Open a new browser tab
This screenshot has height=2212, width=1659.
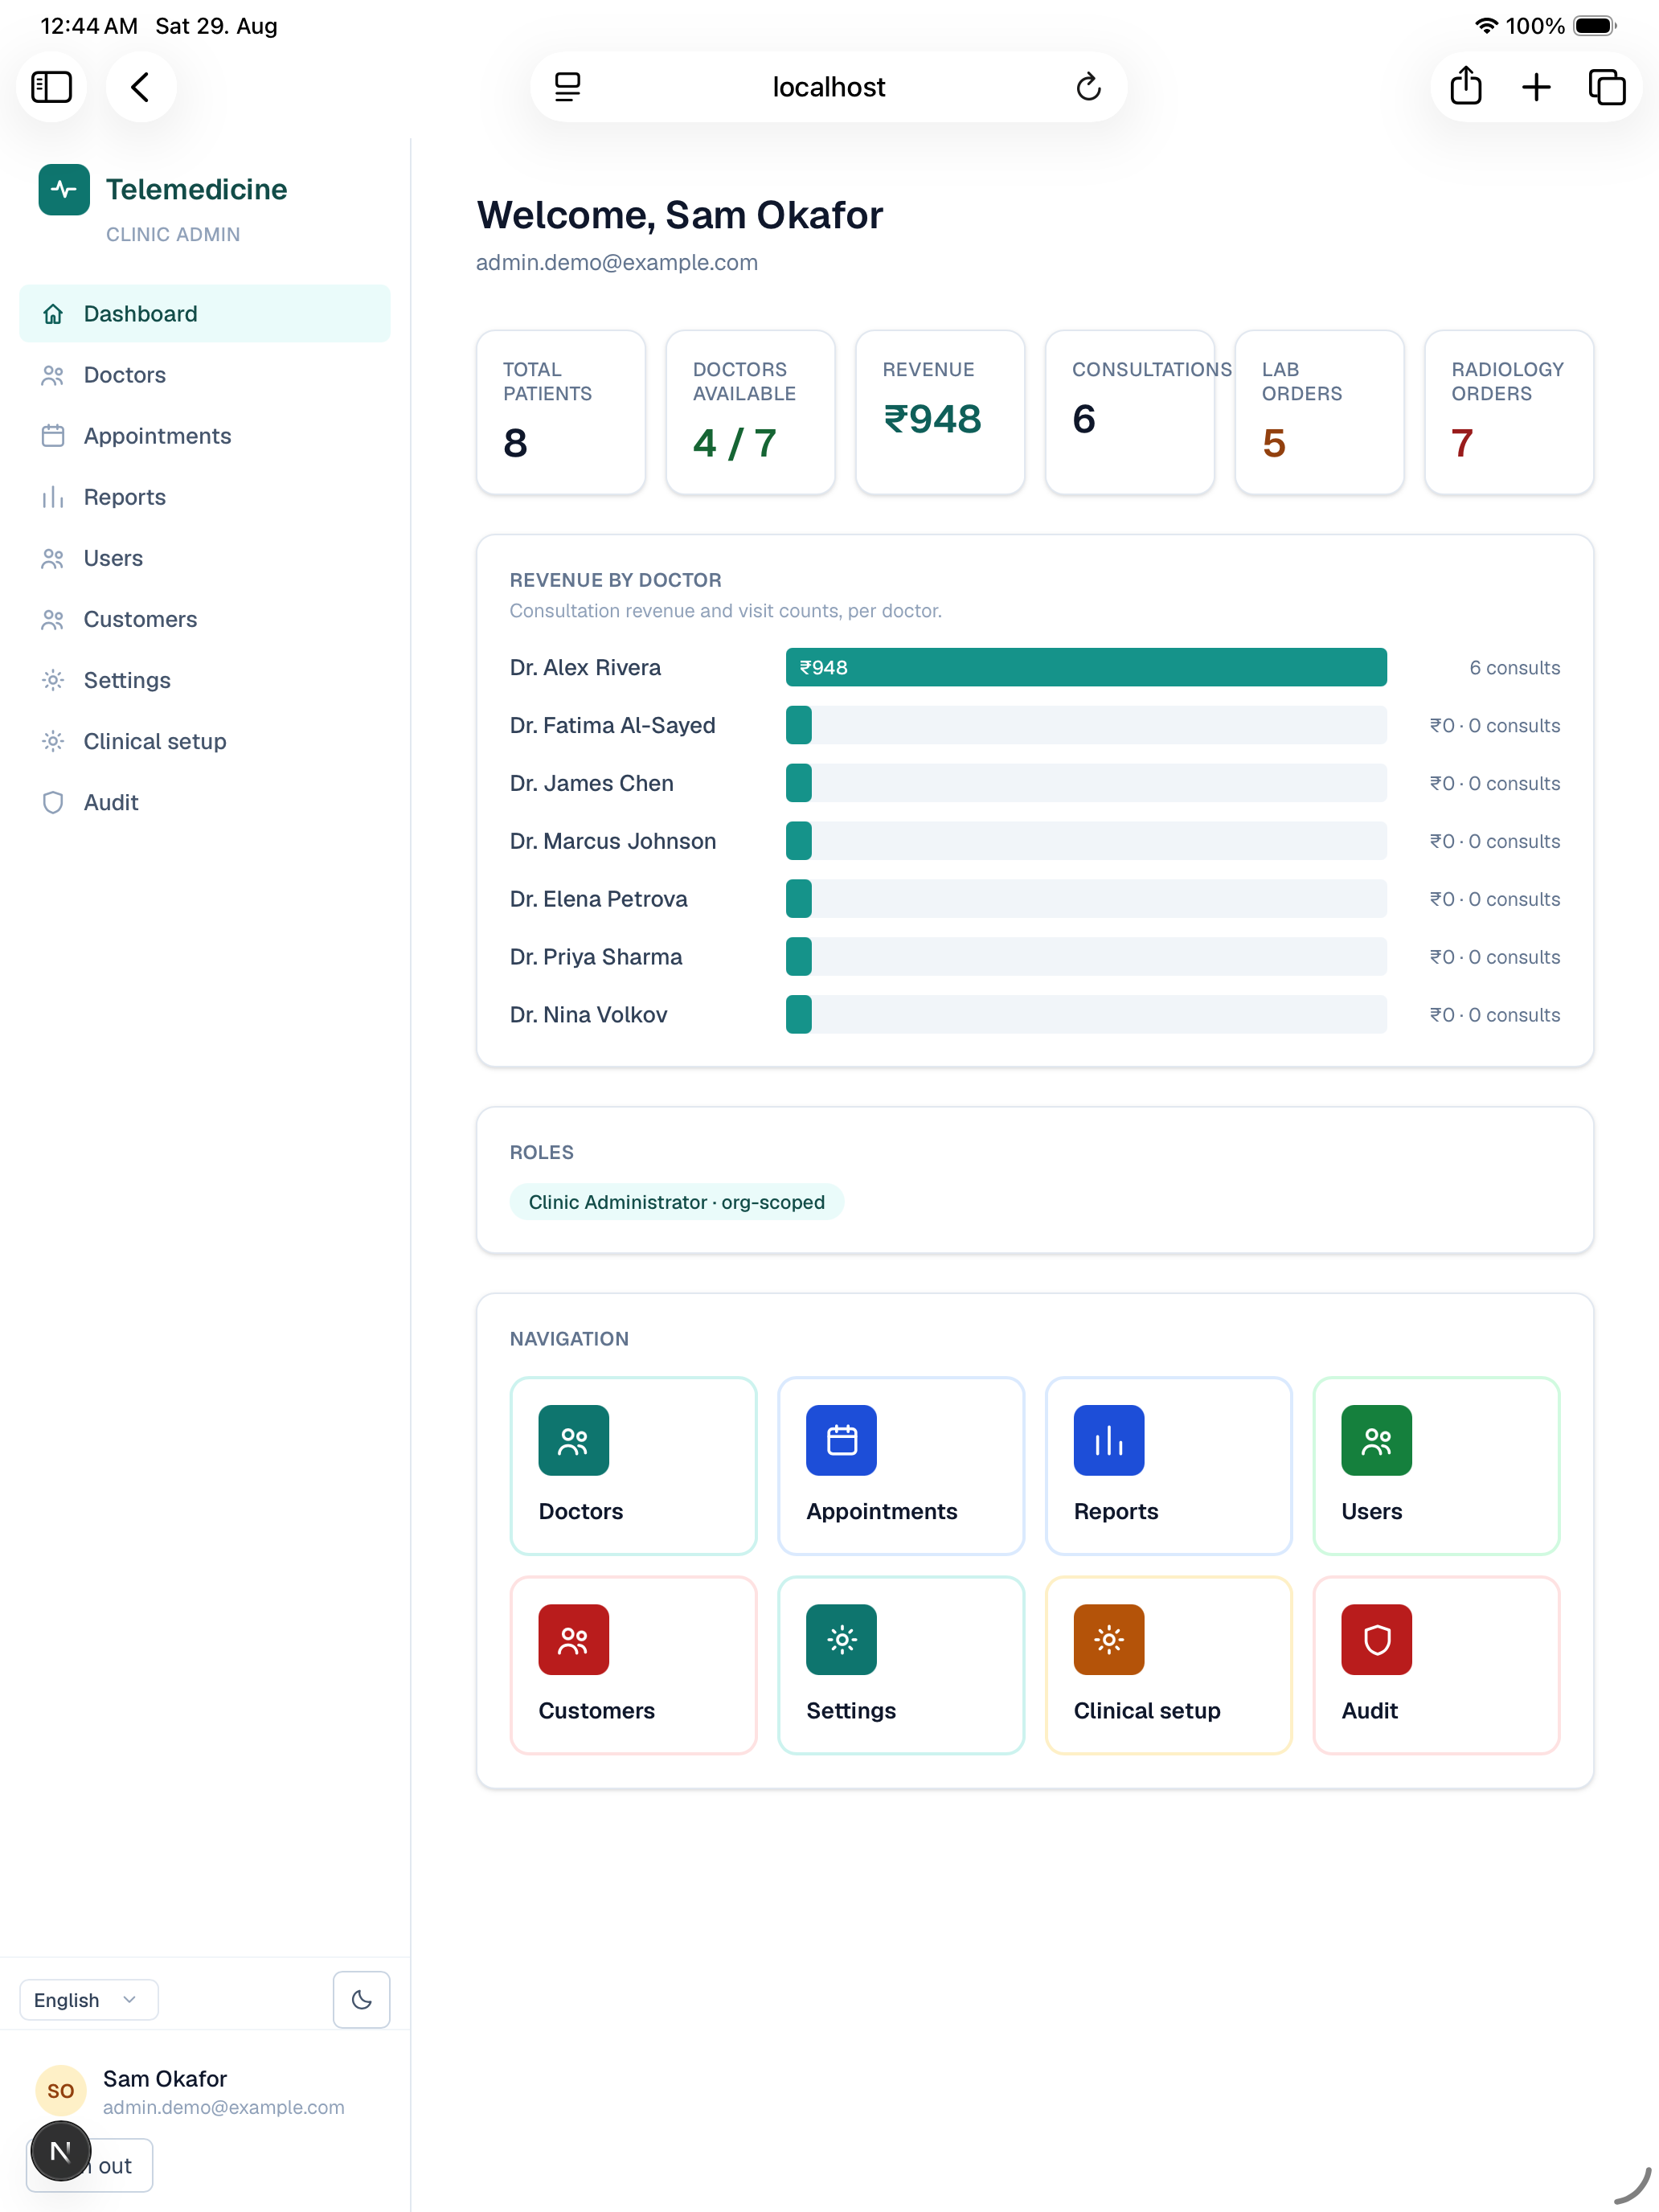(1536, 87)
